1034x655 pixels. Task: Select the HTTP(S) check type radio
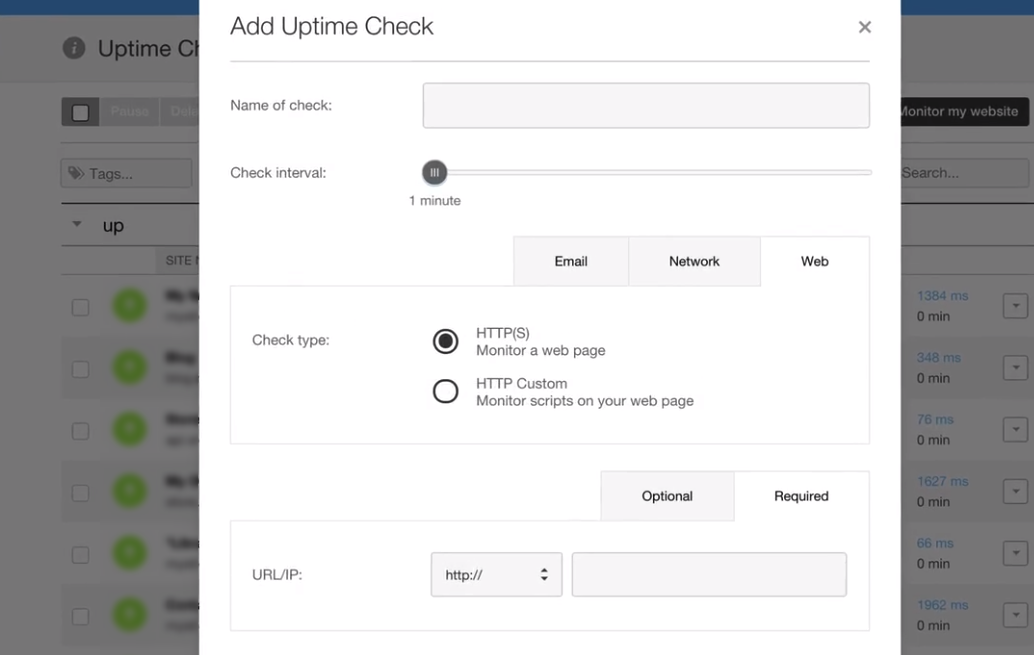point(445,341)
